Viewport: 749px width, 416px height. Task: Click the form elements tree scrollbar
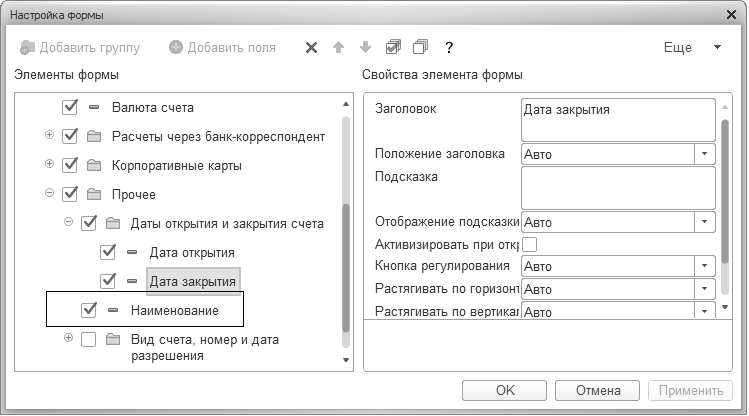tap(346, 268)
